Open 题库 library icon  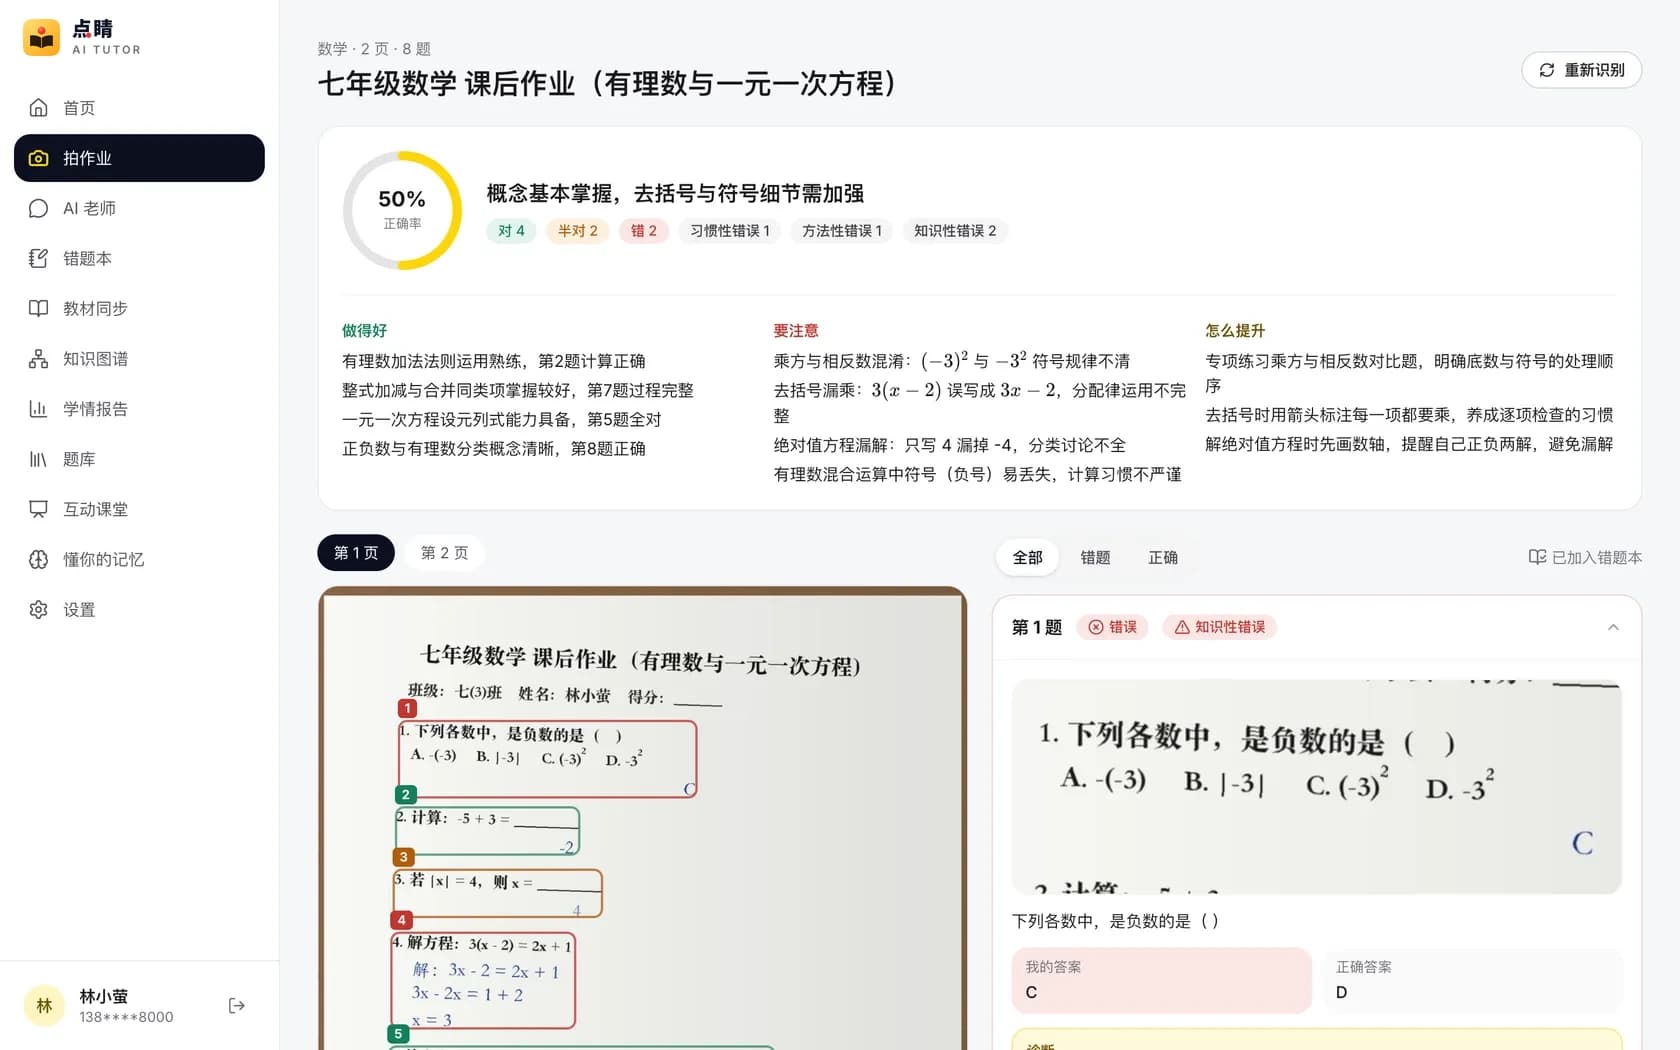(x=38, y=459)
